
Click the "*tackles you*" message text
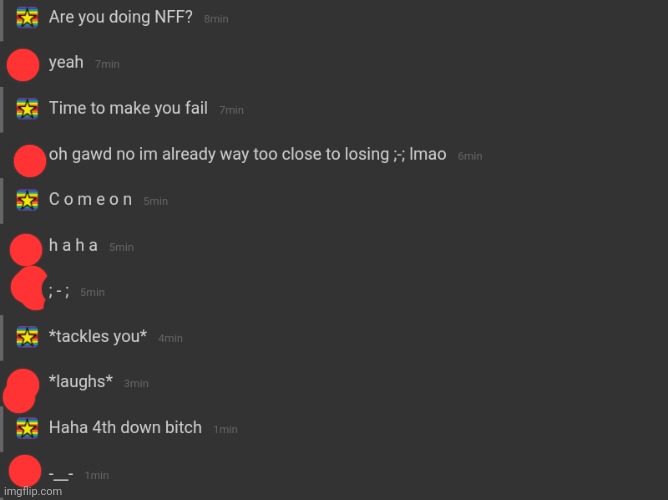[x=98, y=337]
